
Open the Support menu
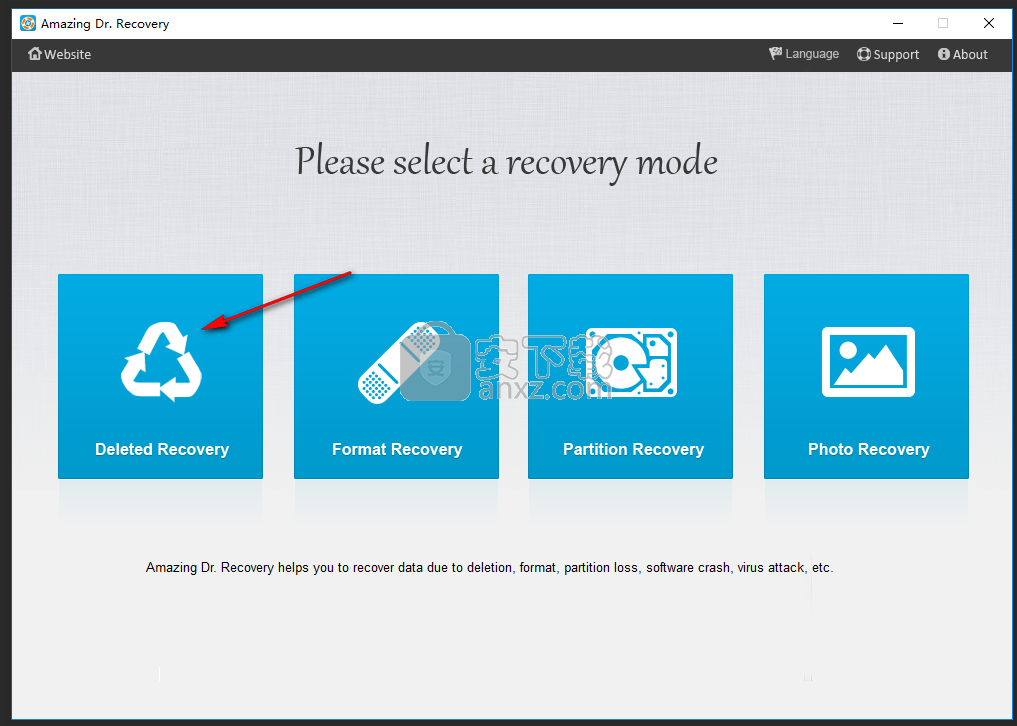click(x=888, y=54)
